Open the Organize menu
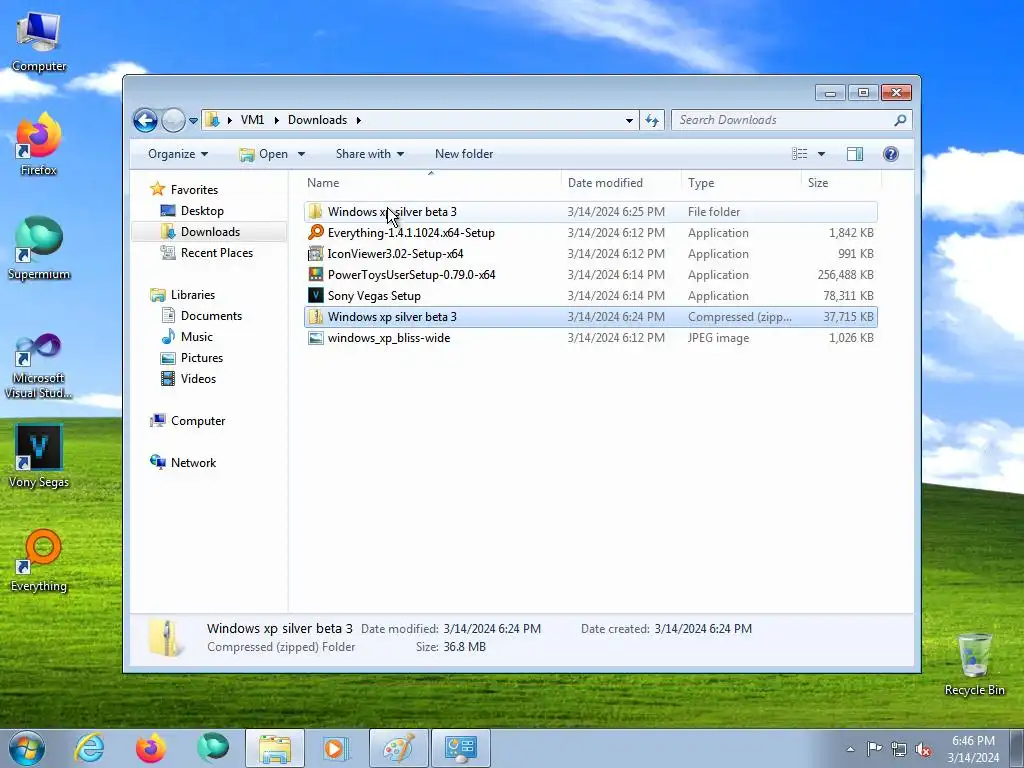Viewport: 1024px width, 768px height. click(x=178, y=154)
